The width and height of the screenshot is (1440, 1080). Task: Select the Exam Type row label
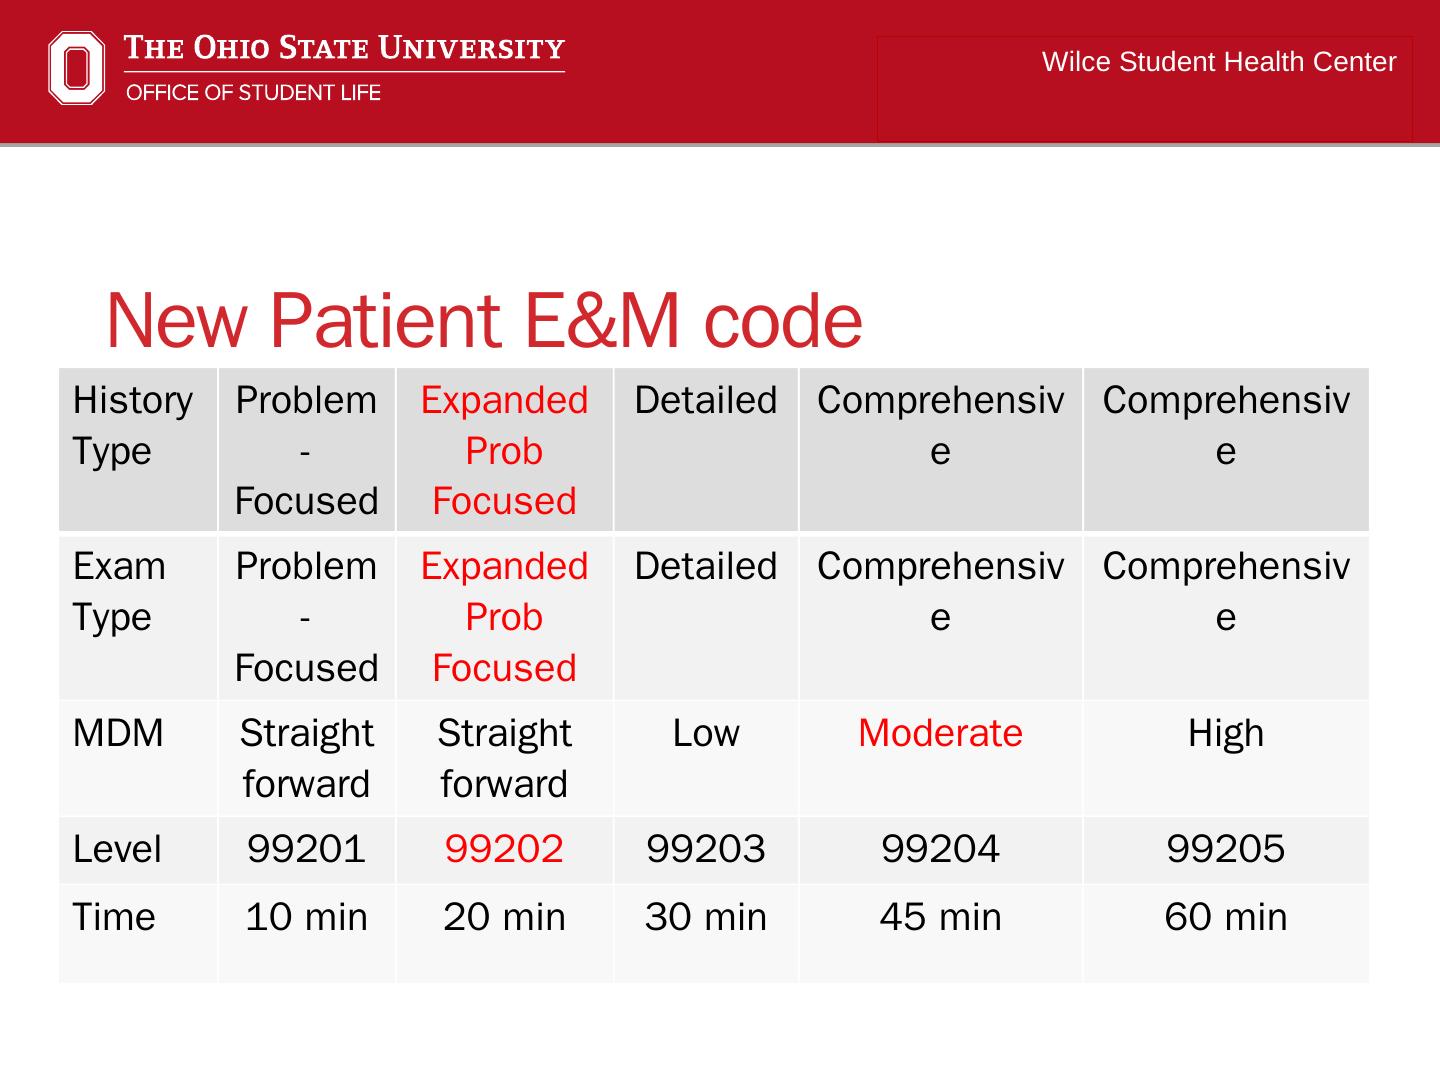point(120,591)
